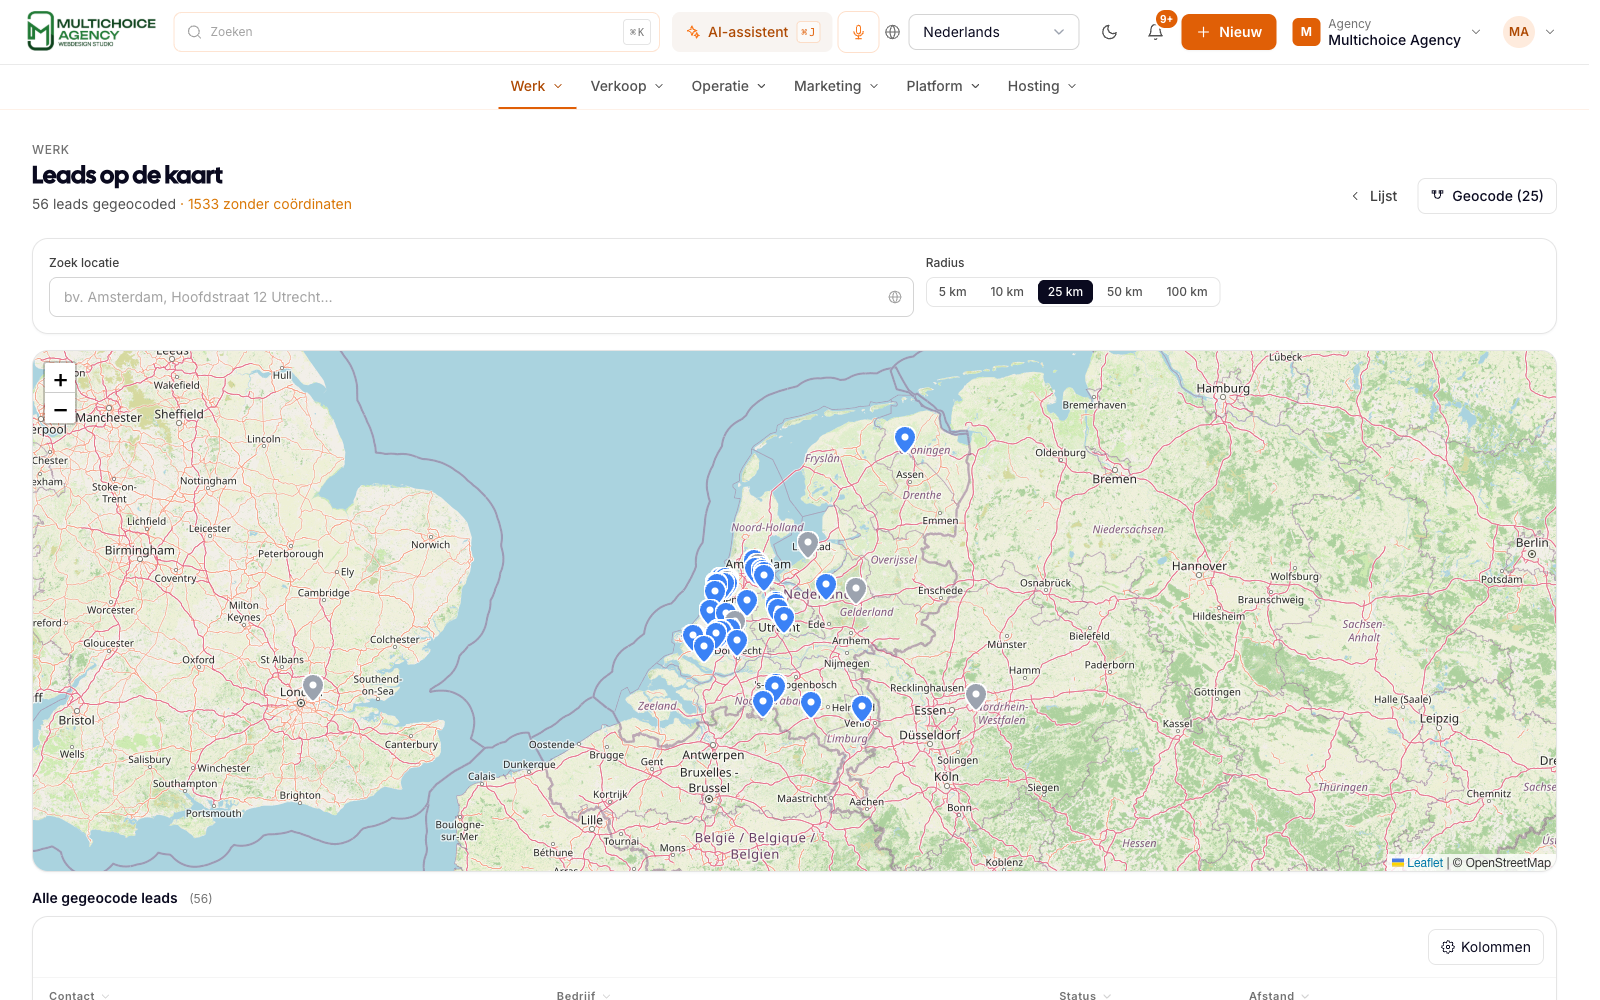Screen dimensions: 1600x1000
Task: Open the Verkoop menu
Action: (x=627, y=86)
